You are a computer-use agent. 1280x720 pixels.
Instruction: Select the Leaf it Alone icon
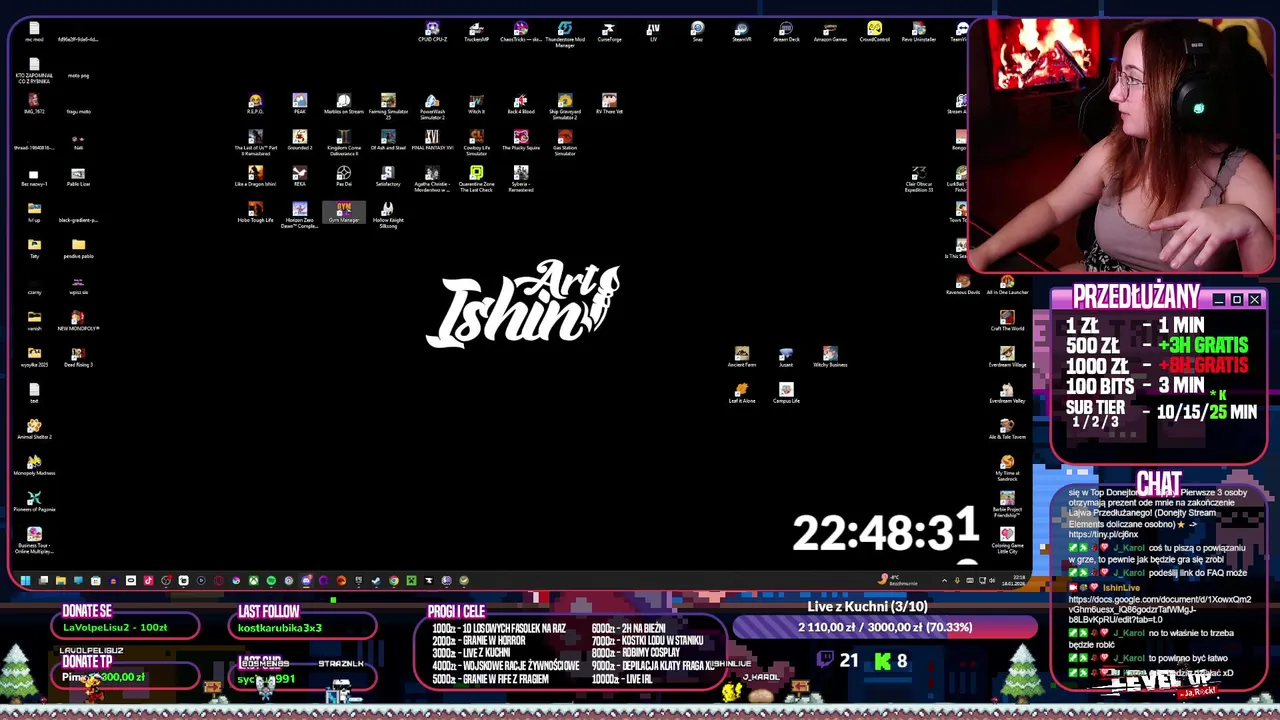(x=742, y=393)
